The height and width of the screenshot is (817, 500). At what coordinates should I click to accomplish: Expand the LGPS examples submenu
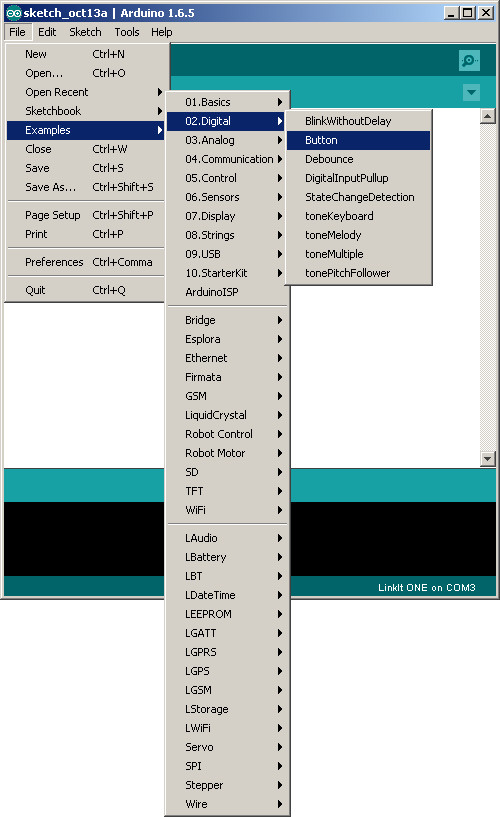coord(227,672)
